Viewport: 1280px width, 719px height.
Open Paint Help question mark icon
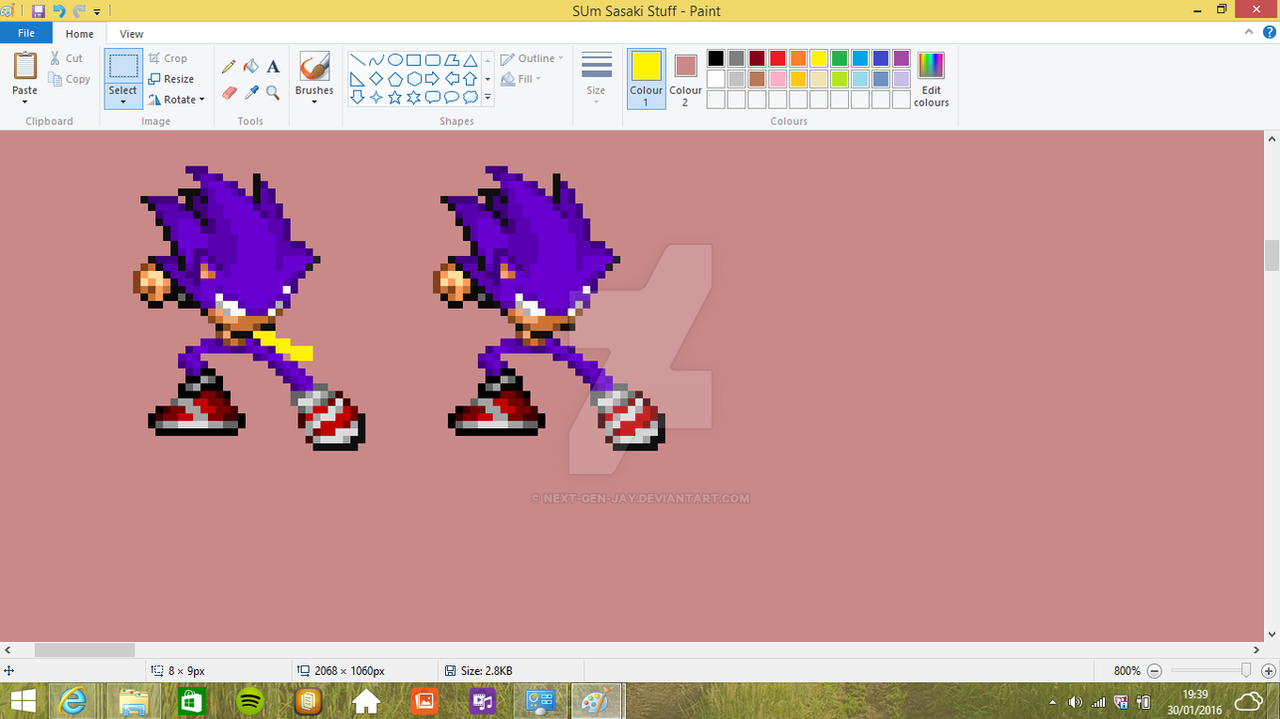click(x=1268, y=33)
